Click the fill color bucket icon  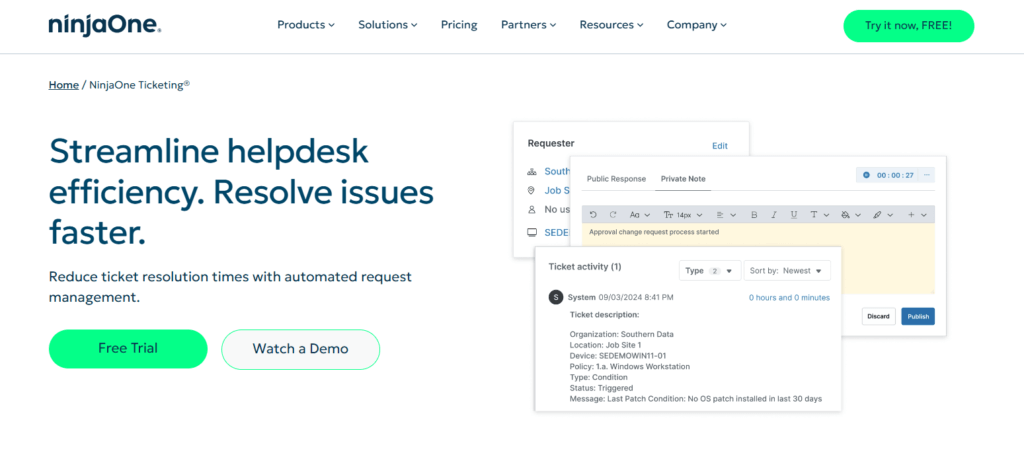[846, 214]
